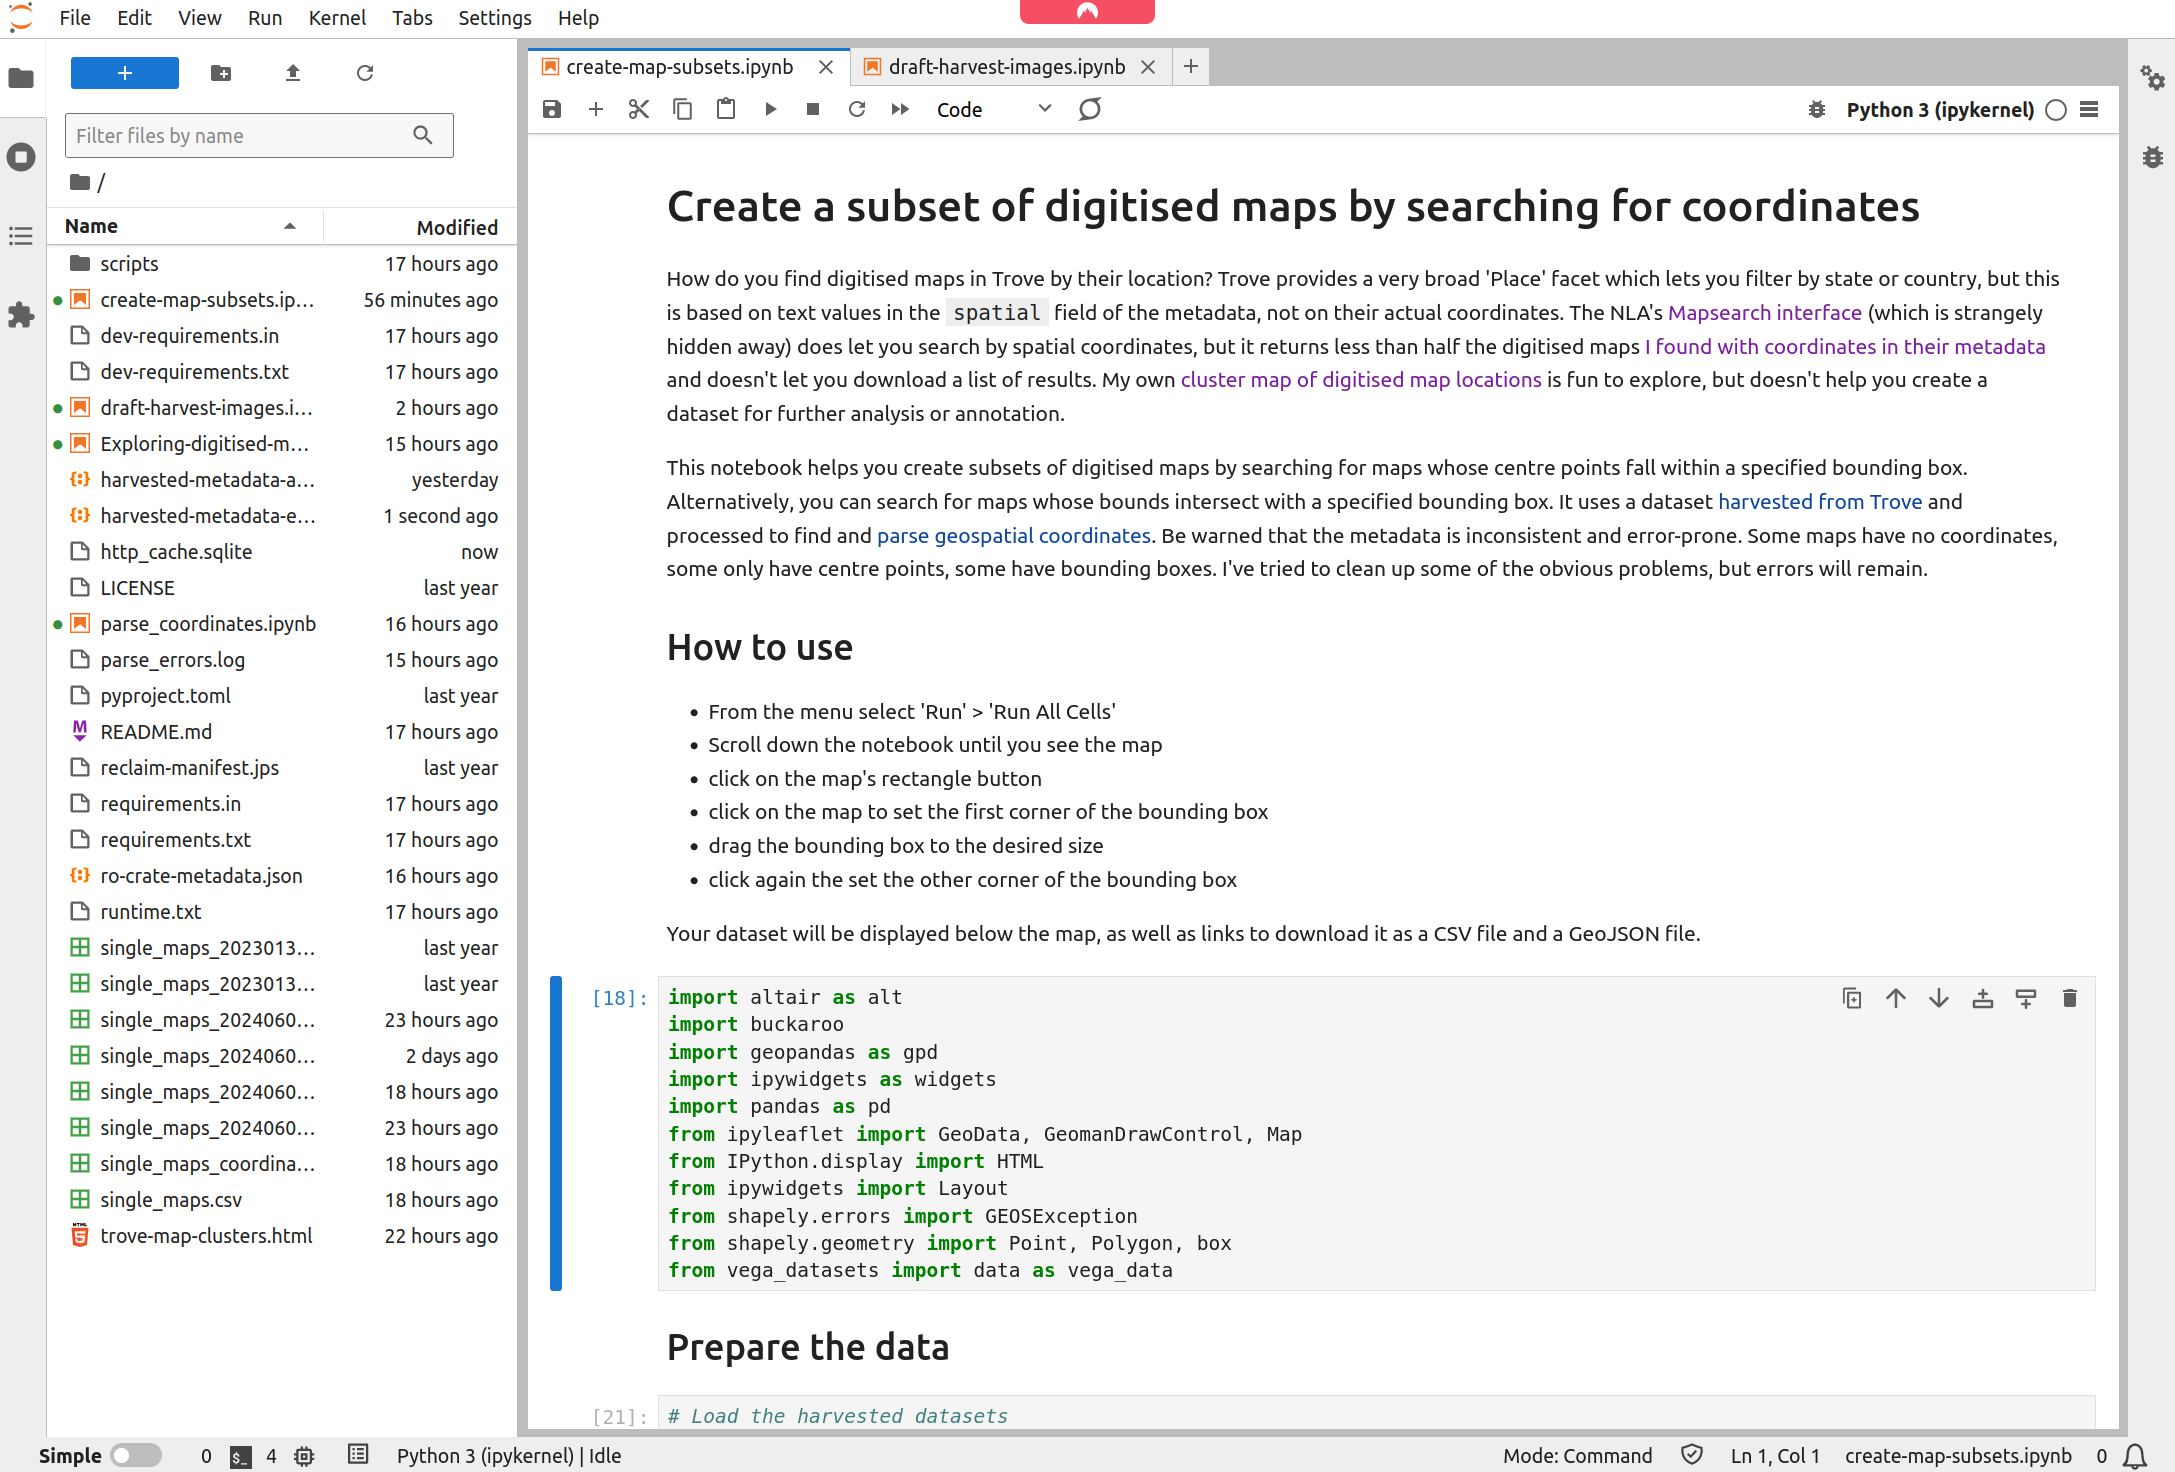2175x1472 pixels.
Task: Open the cell type Code dropdown
Action: pos(994,109)
